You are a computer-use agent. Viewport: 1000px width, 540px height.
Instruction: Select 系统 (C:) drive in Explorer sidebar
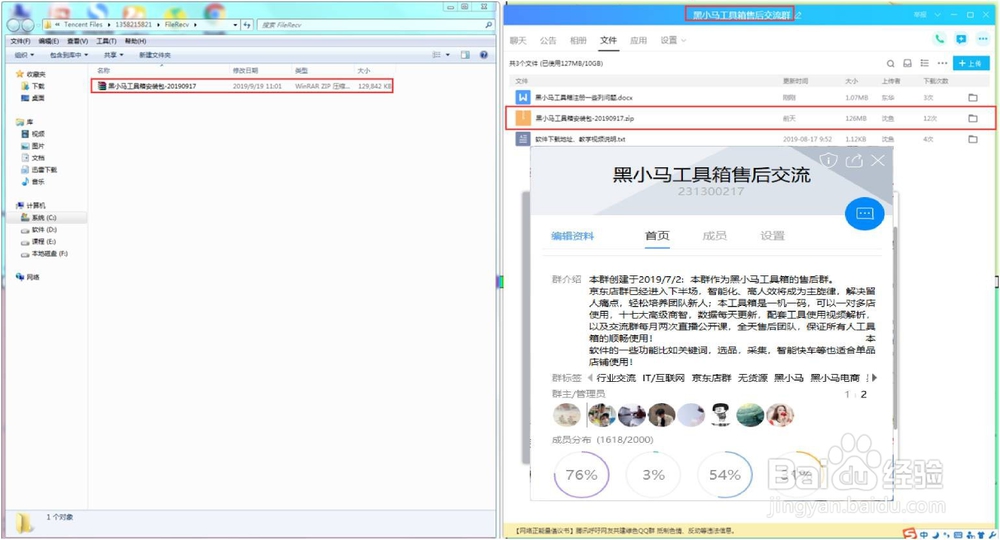[45, 217]
